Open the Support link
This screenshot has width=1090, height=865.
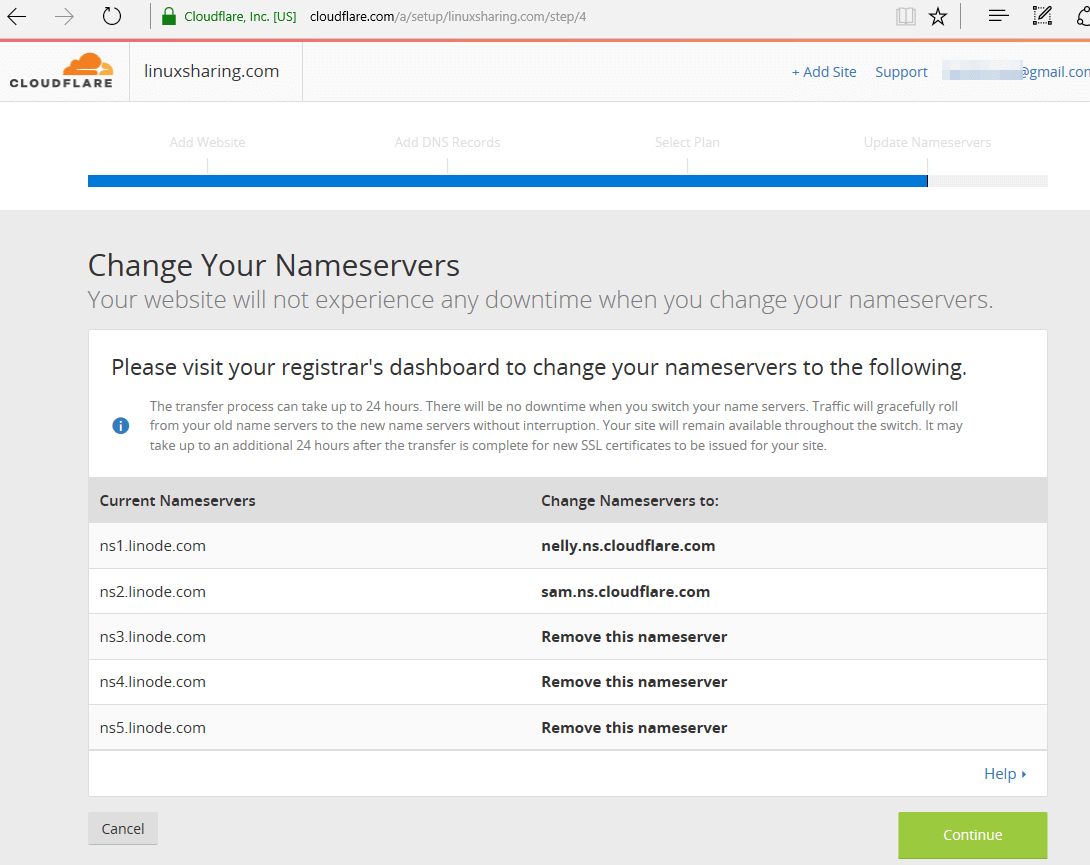click(901, 72)
